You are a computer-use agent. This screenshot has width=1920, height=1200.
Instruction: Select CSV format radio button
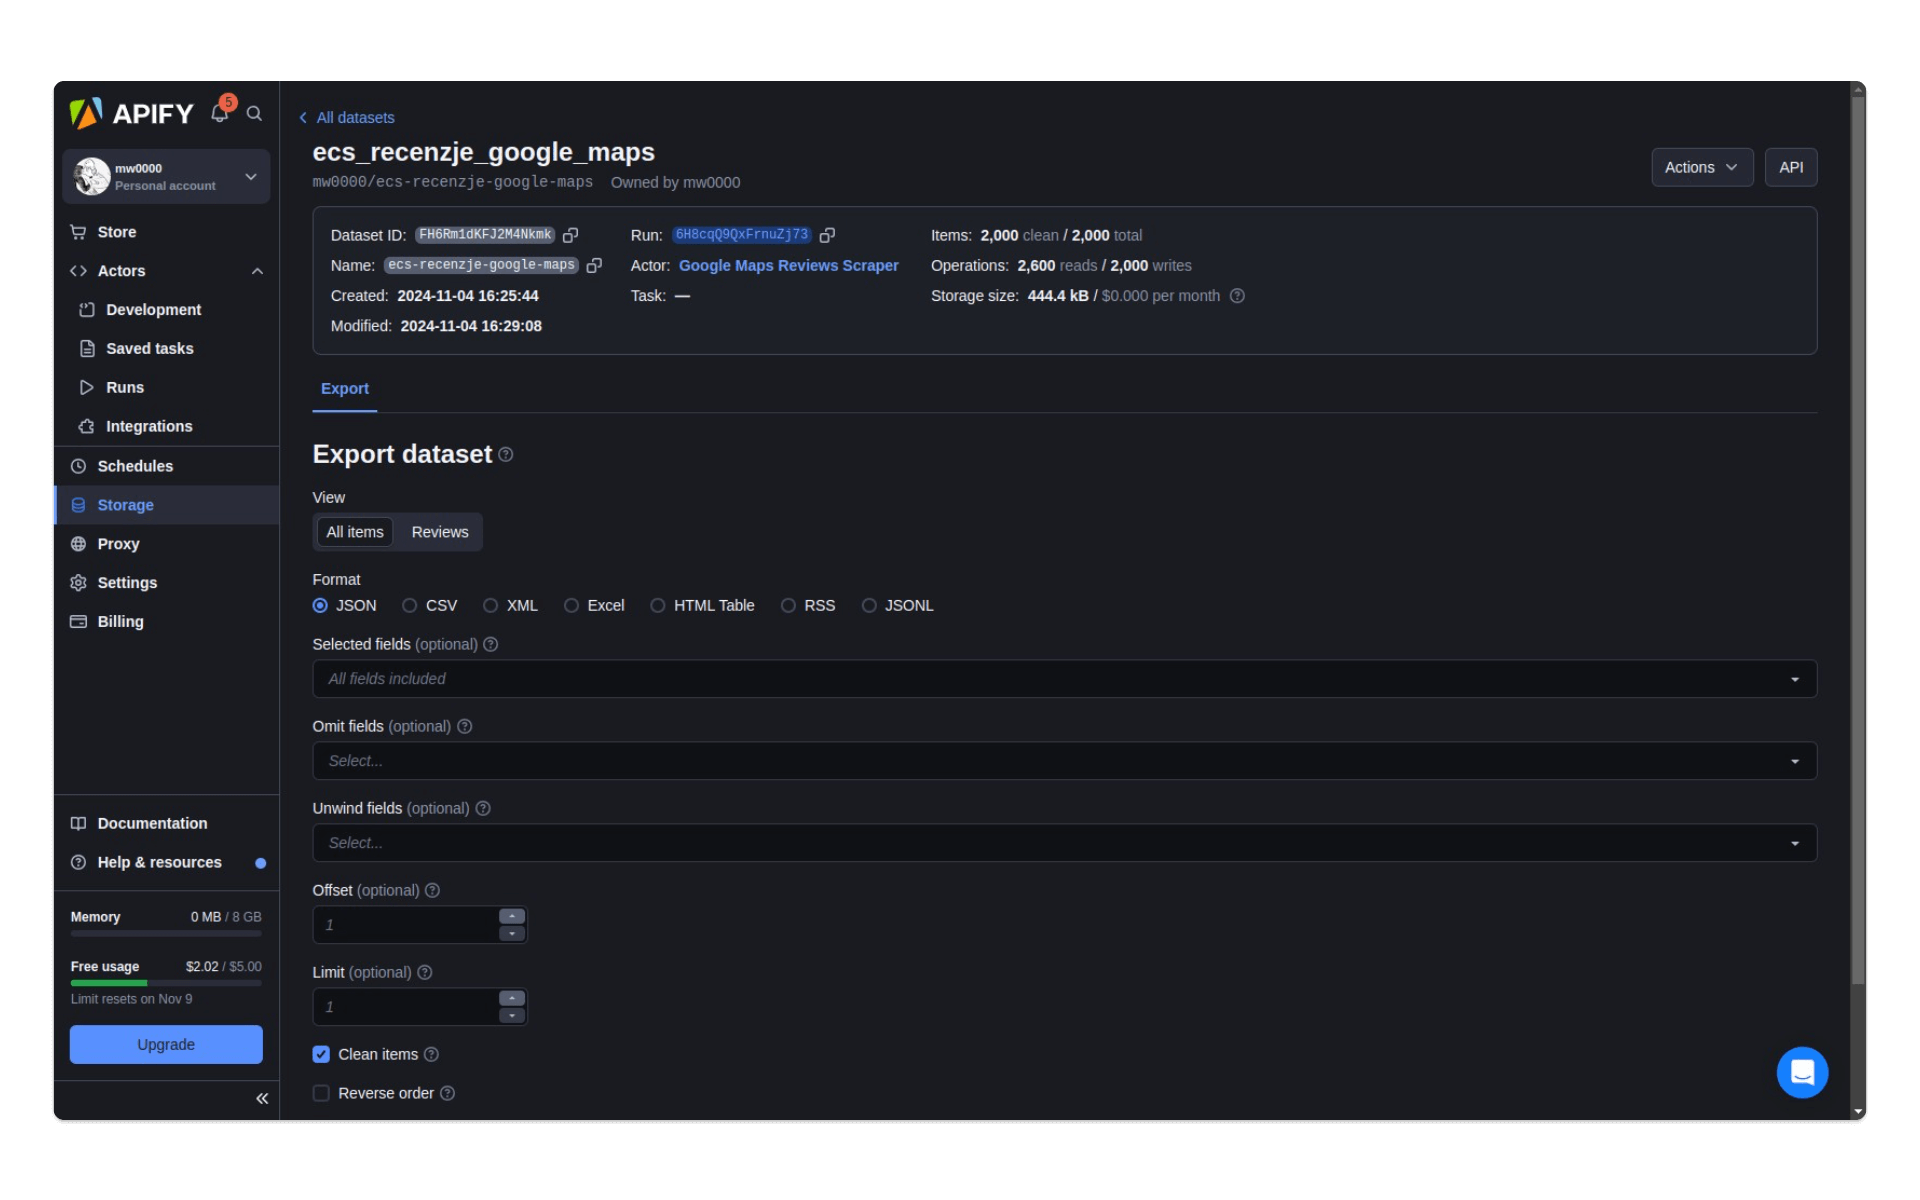[410, 606]
